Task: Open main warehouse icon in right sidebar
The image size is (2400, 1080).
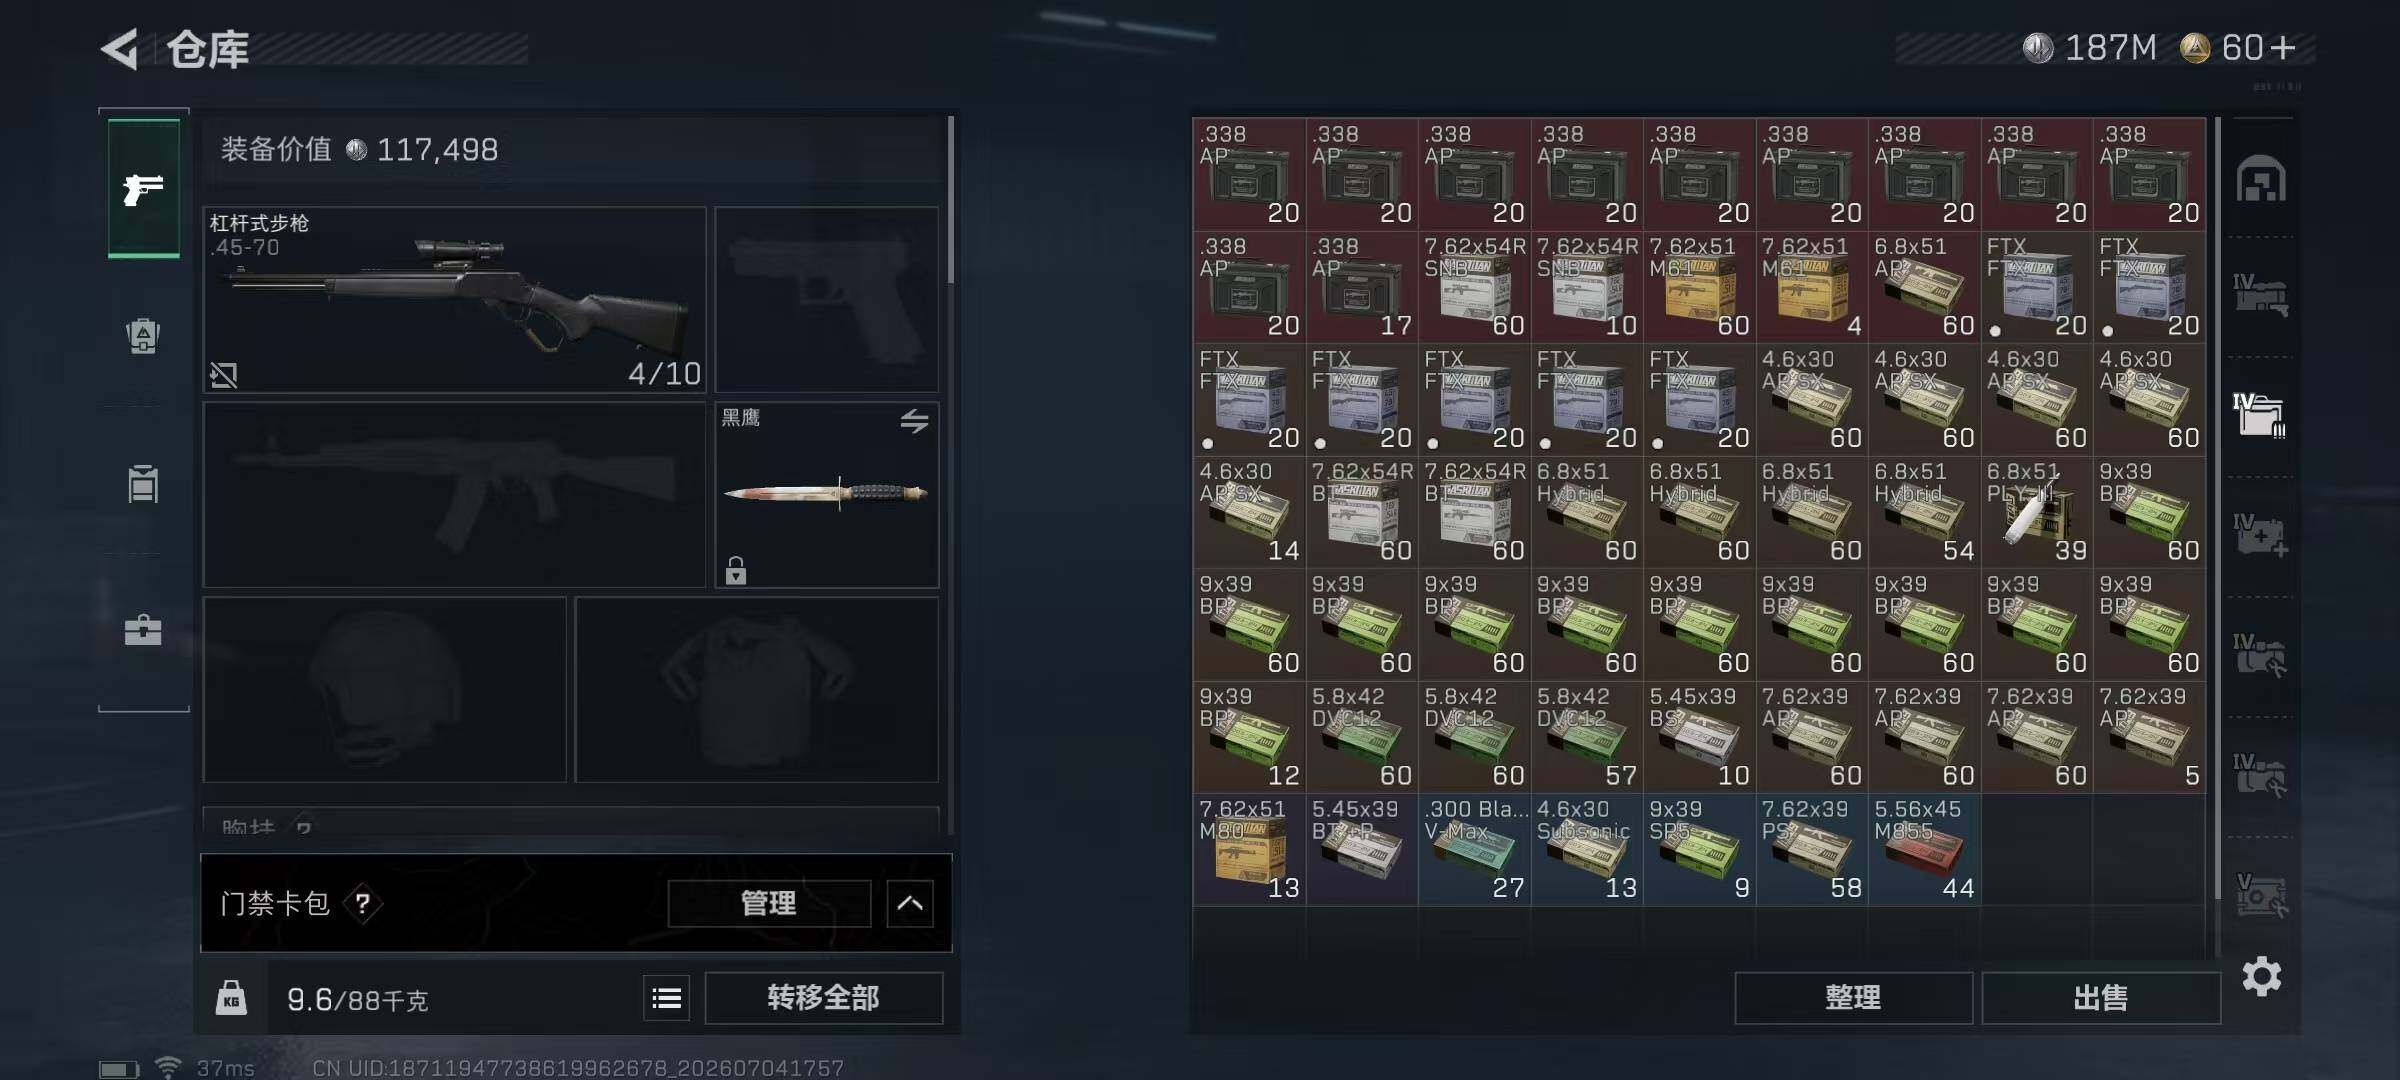Action: coord(2261,179)
